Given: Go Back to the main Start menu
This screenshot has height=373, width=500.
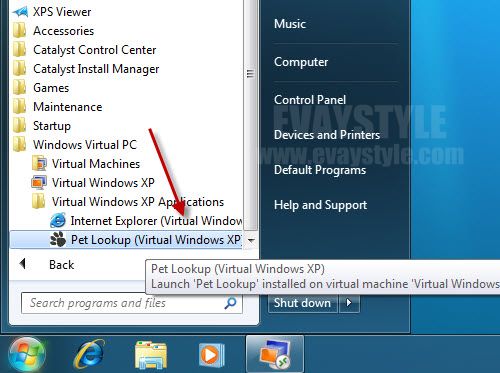Looking at the screenshot, I should click(x=61, y=265).
